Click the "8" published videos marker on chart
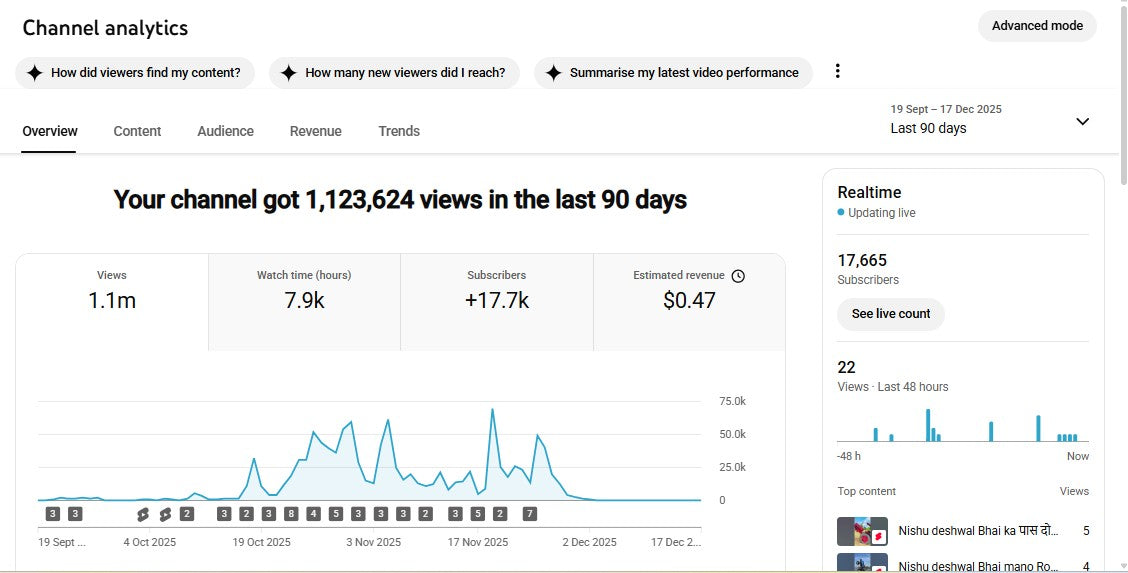This screenshot has width=1128, height=573. pyautogui.click(x=291, y=514)
